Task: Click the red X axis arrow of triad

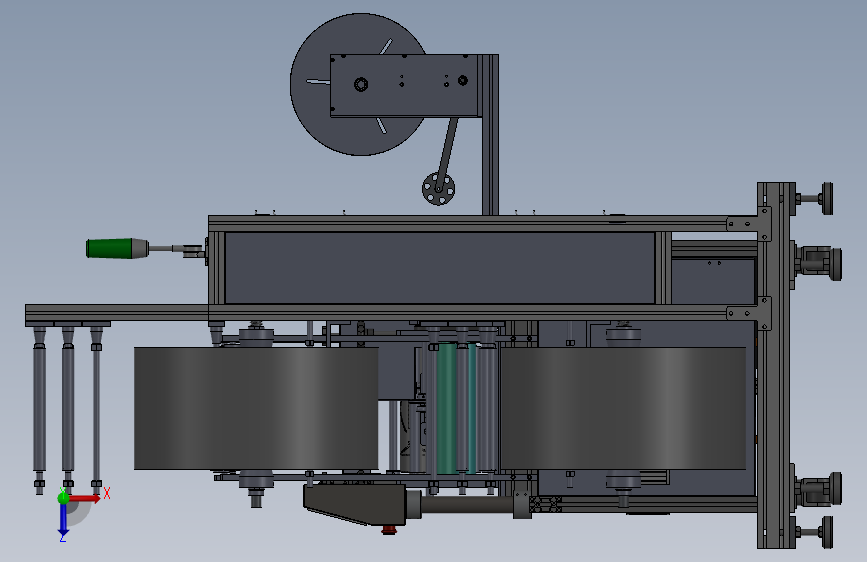Action: coord(85,498)
